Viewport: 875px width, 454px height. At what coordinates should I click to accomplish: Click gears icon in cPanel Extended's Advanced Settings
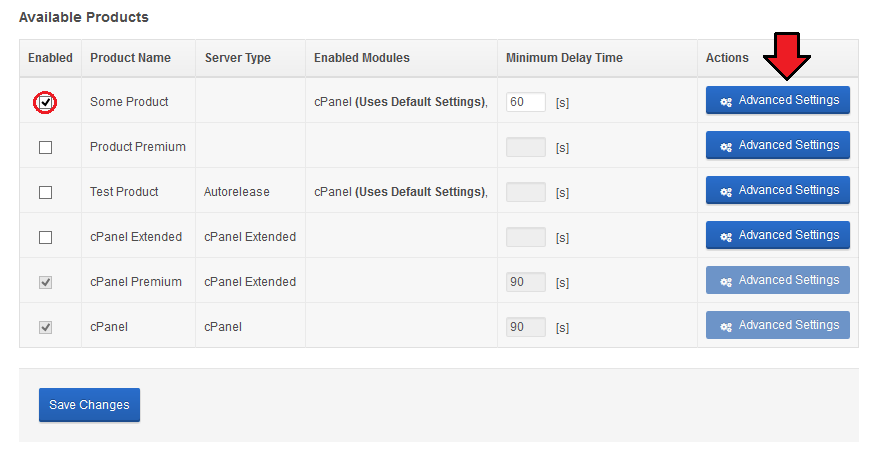pos(725,236)
